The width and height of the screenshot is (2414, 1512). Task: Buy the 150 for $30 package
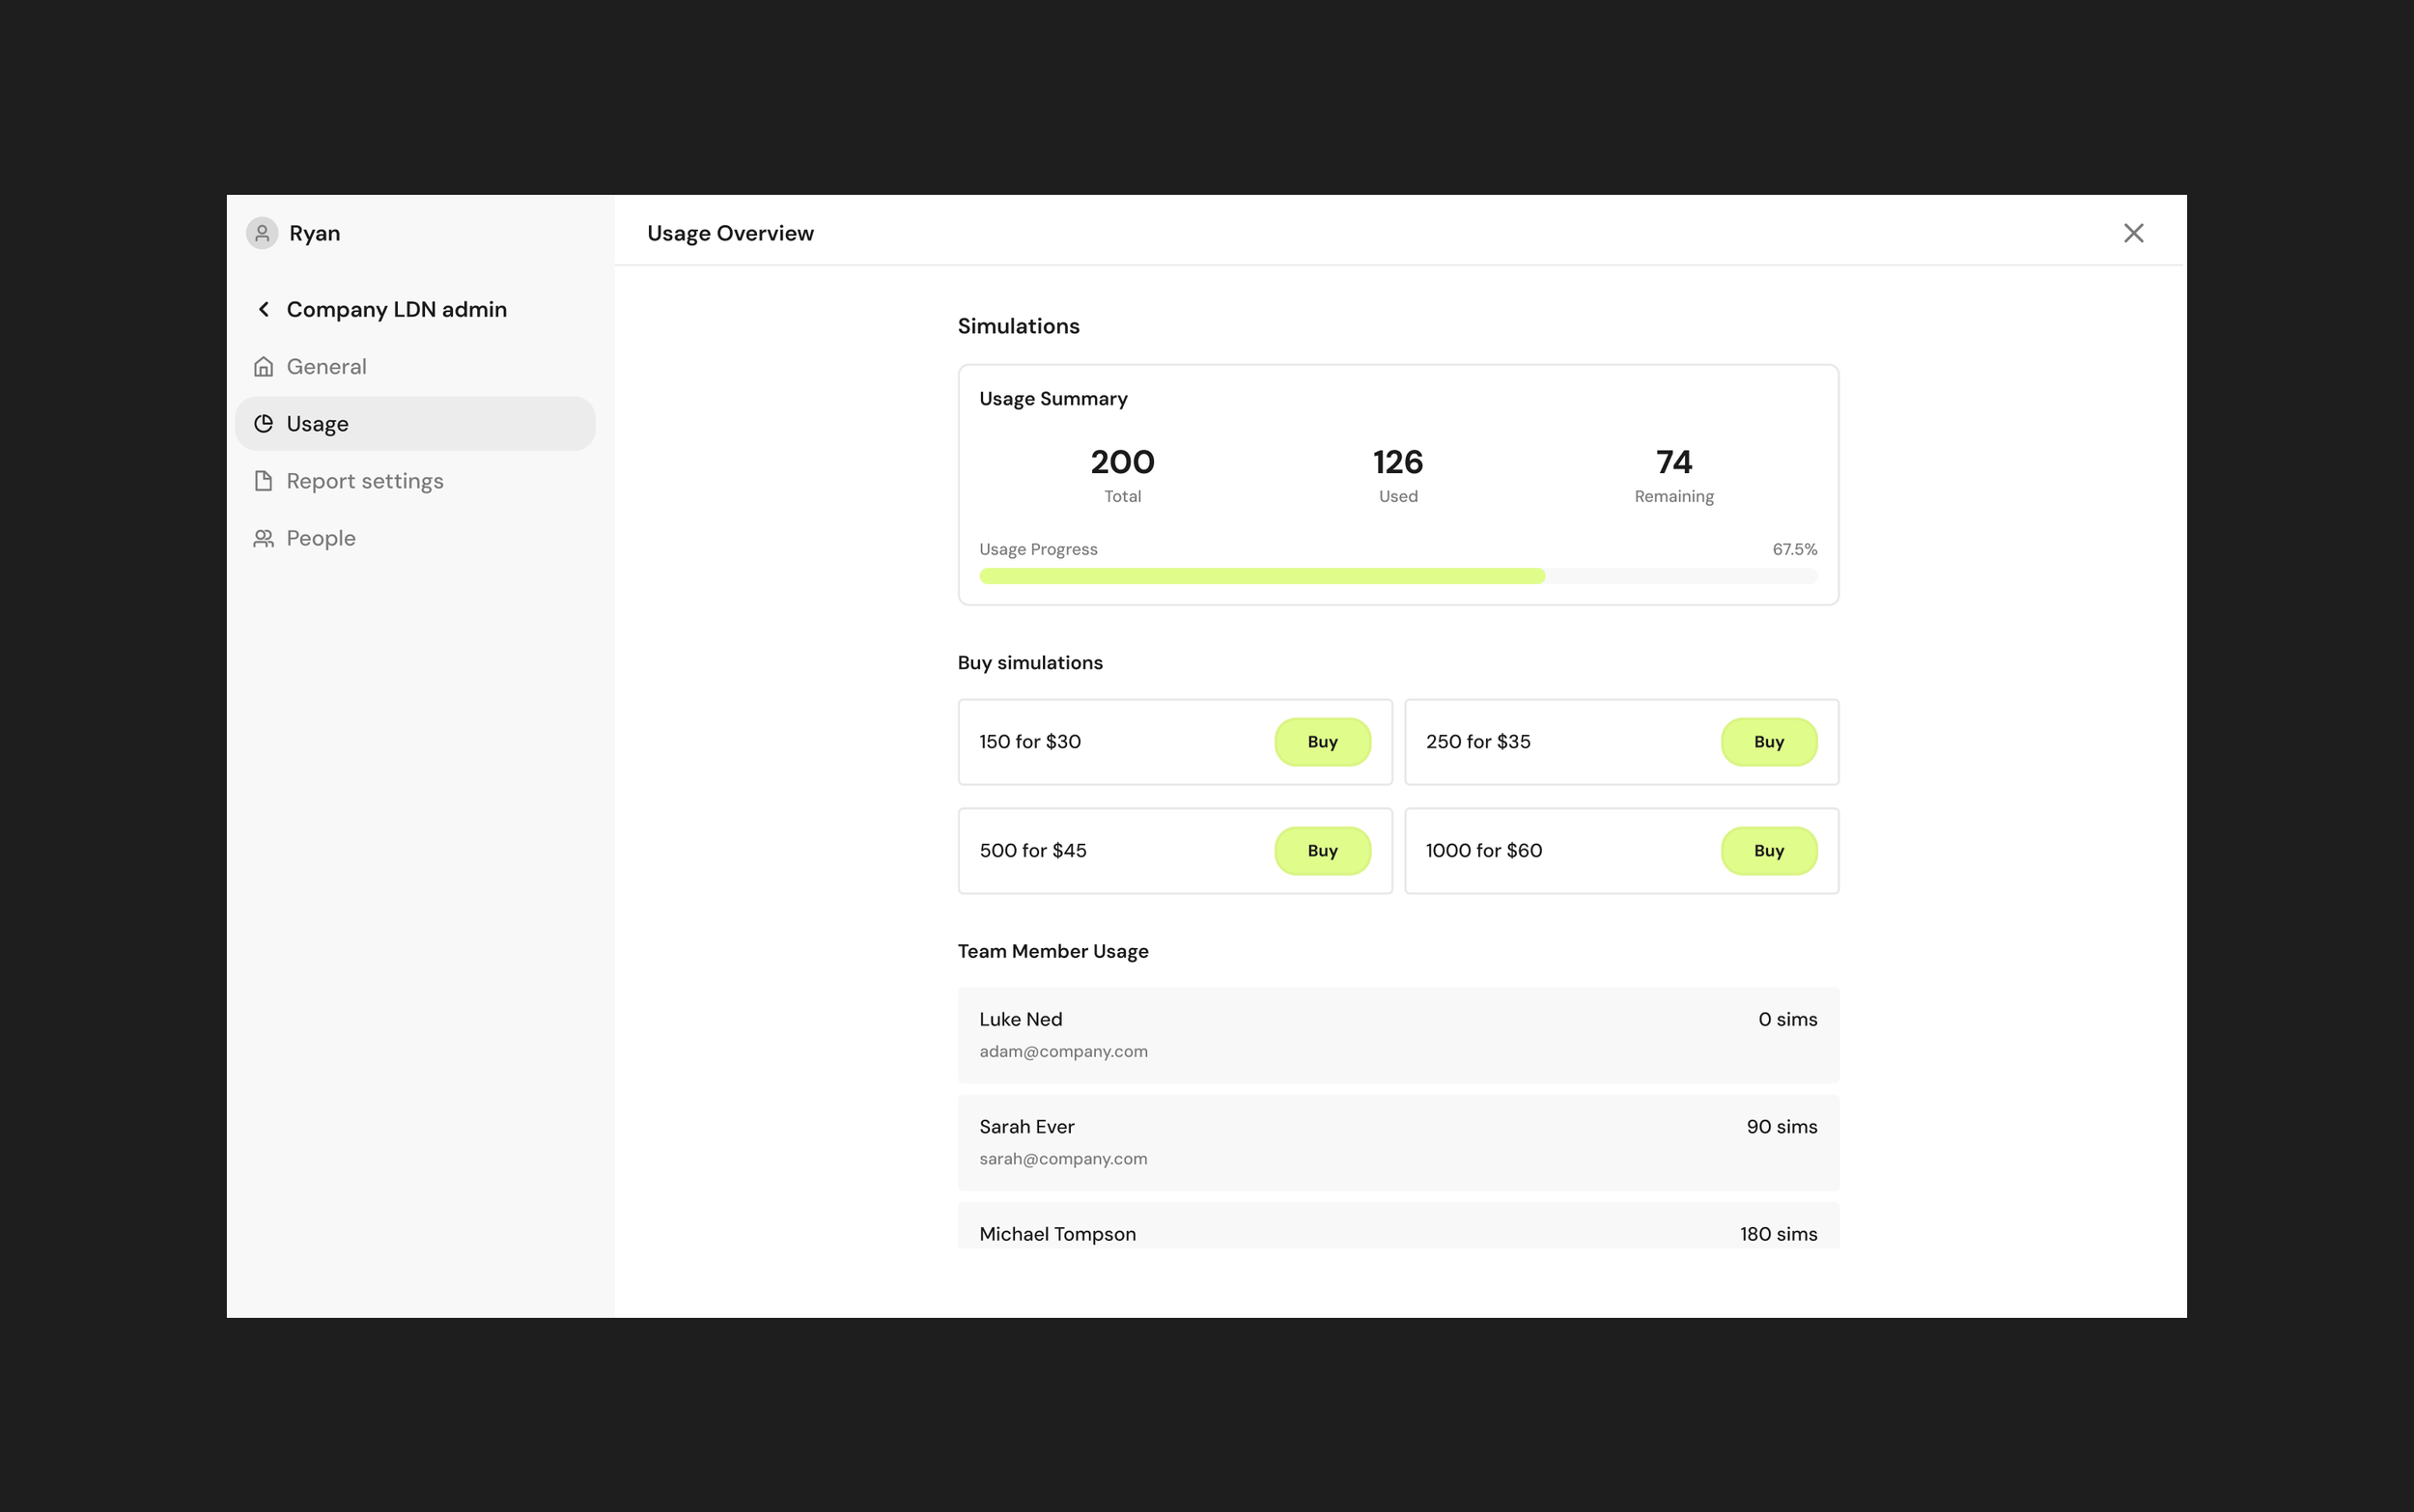(x=1321, y=742)
